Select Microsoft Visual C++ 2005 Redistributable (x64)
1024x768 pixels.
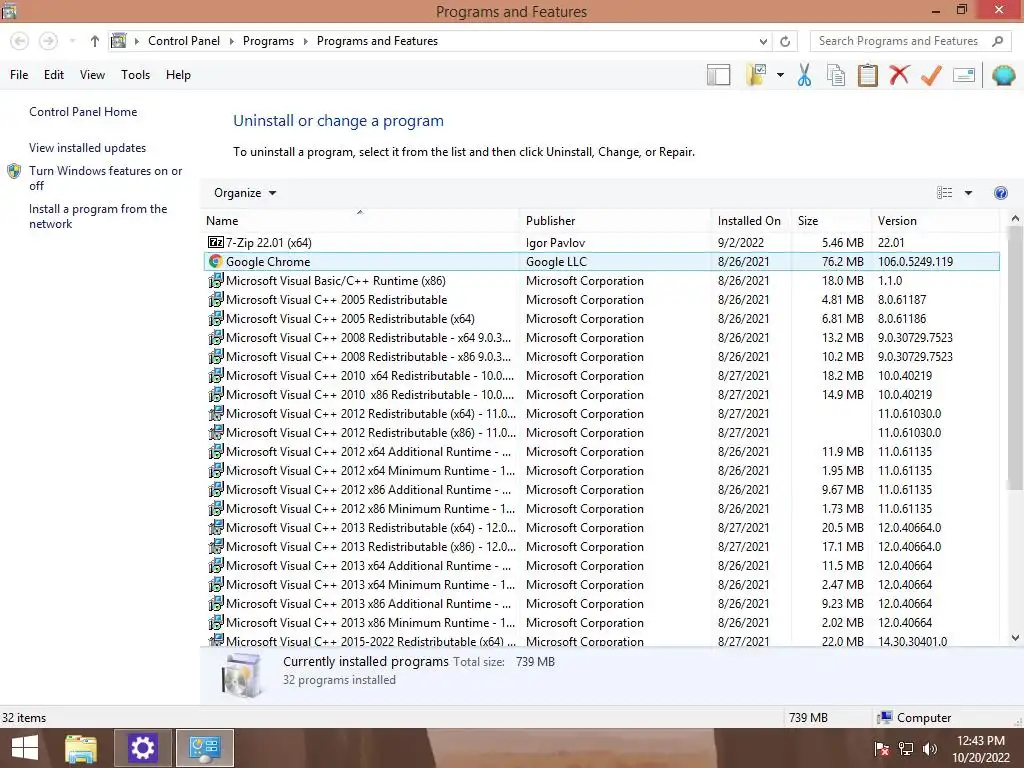(601, 319)
